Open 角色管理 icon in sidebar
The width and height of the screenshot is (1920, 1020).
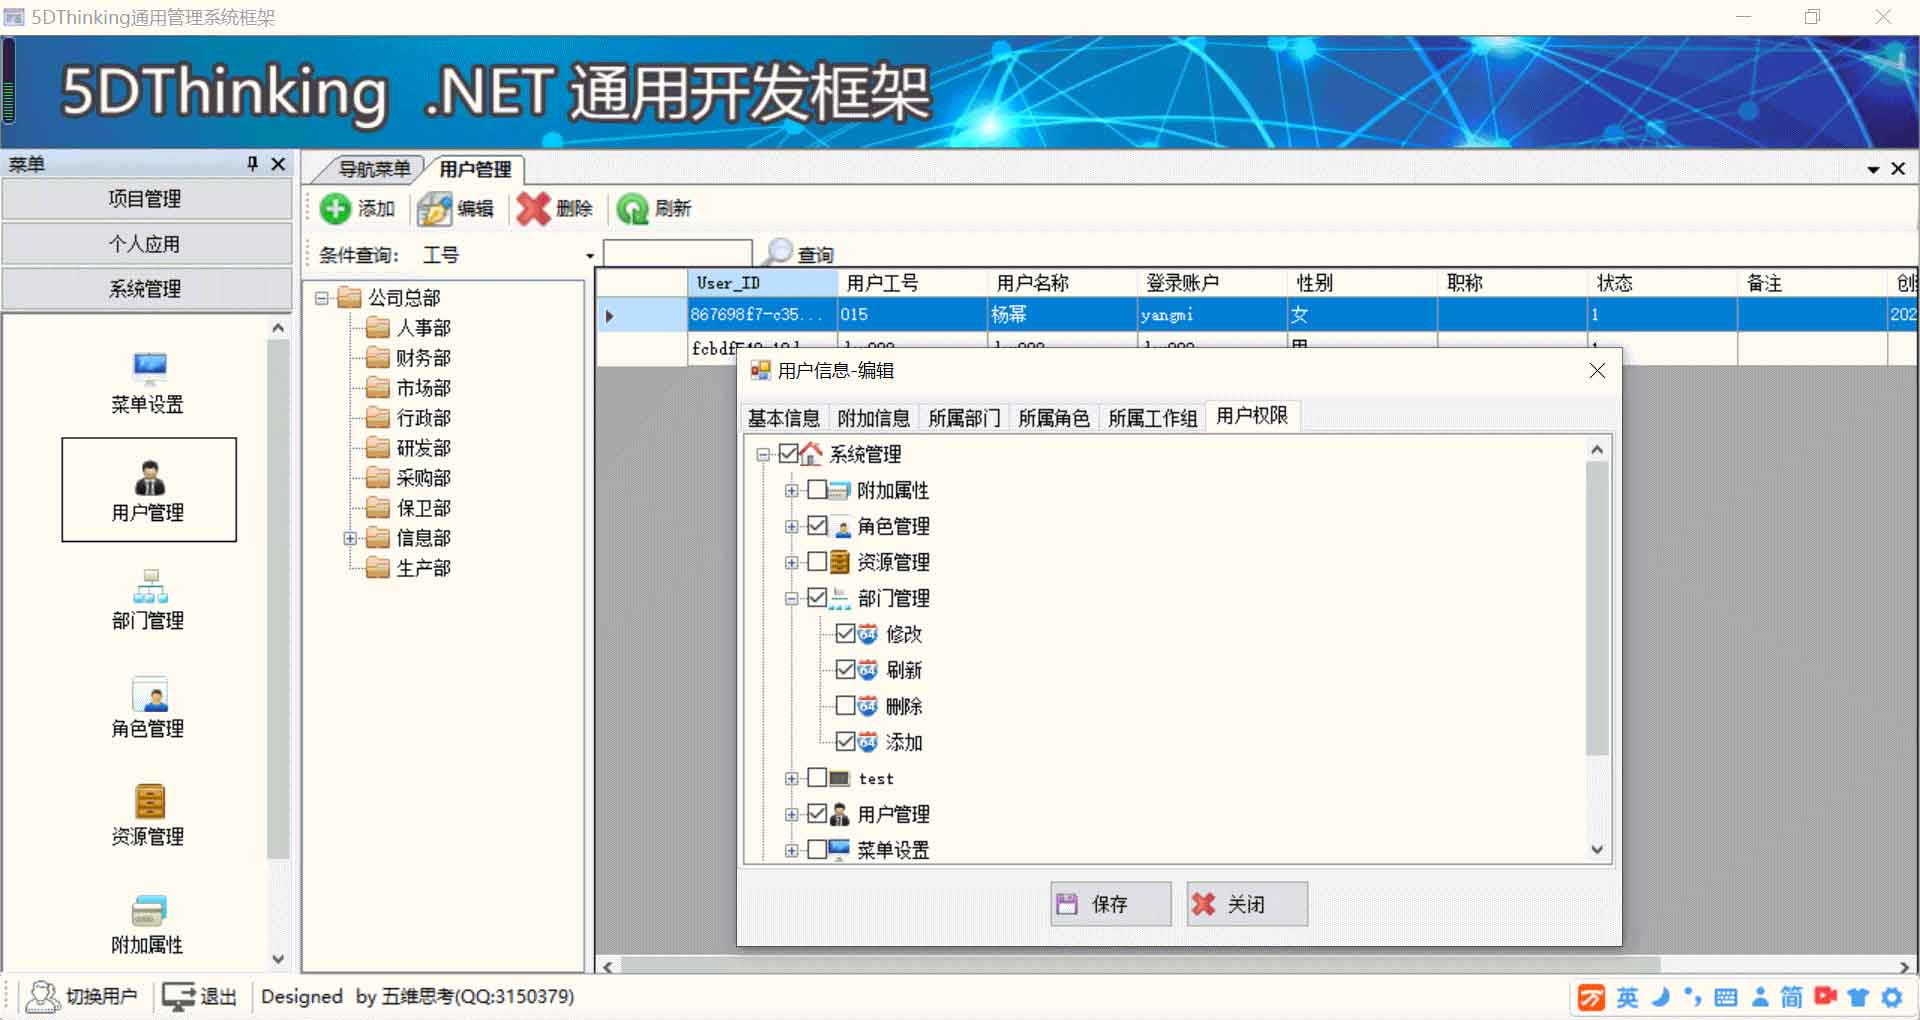click(x=149, y=693)
